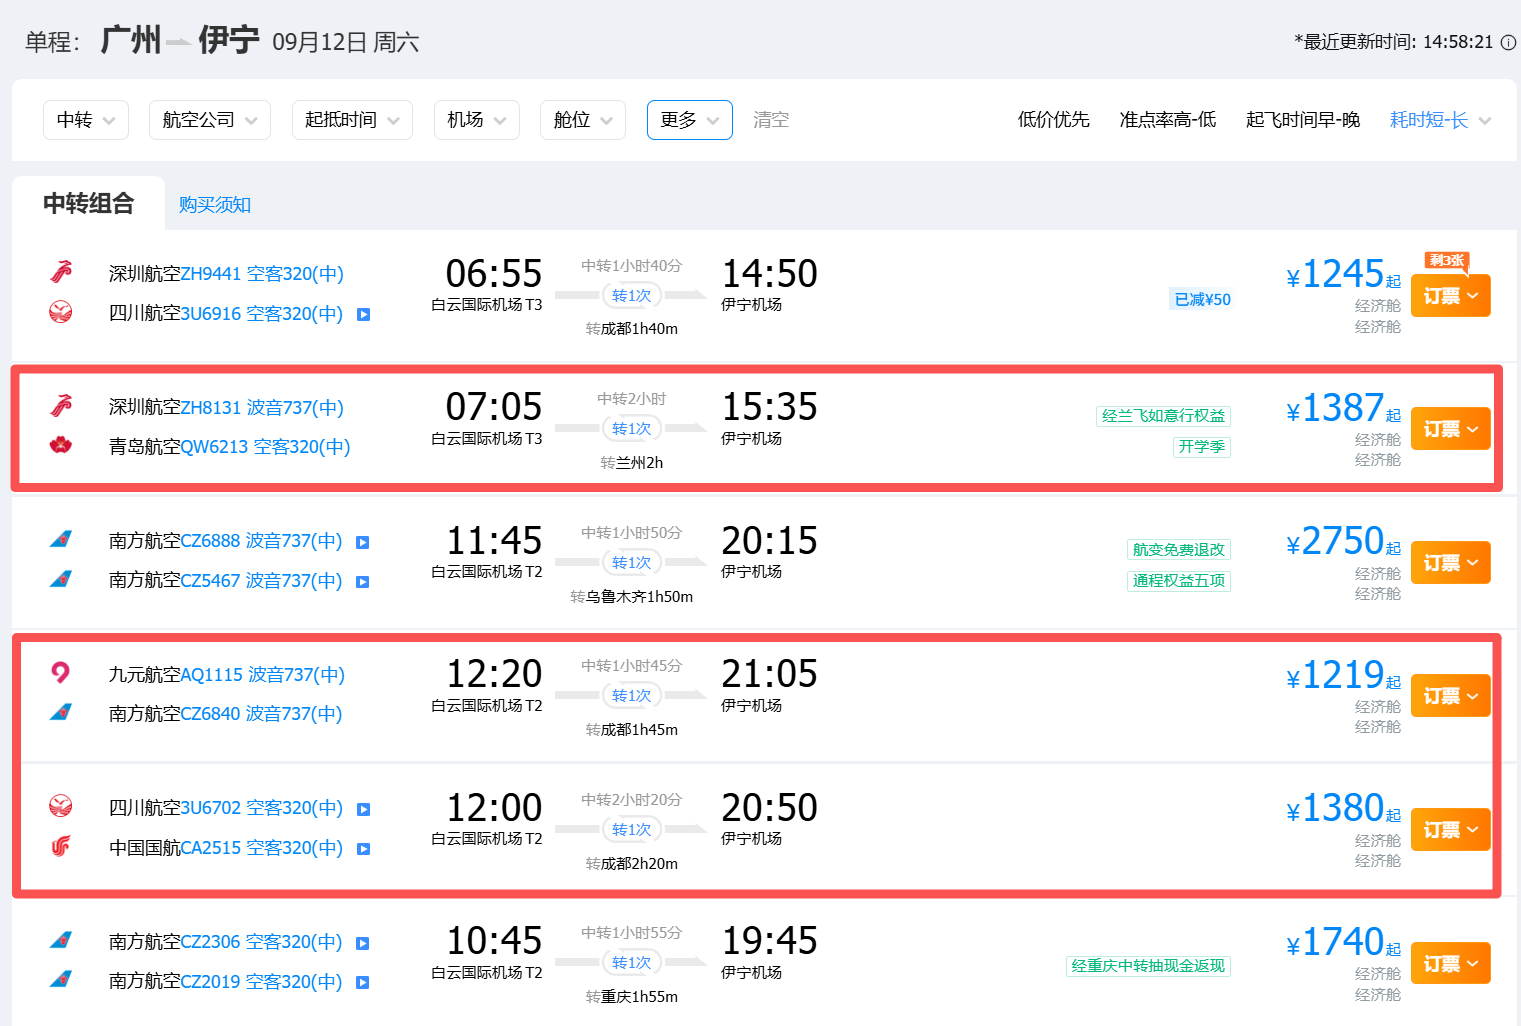Open the 机场 filter dropdown

(477, 120)
